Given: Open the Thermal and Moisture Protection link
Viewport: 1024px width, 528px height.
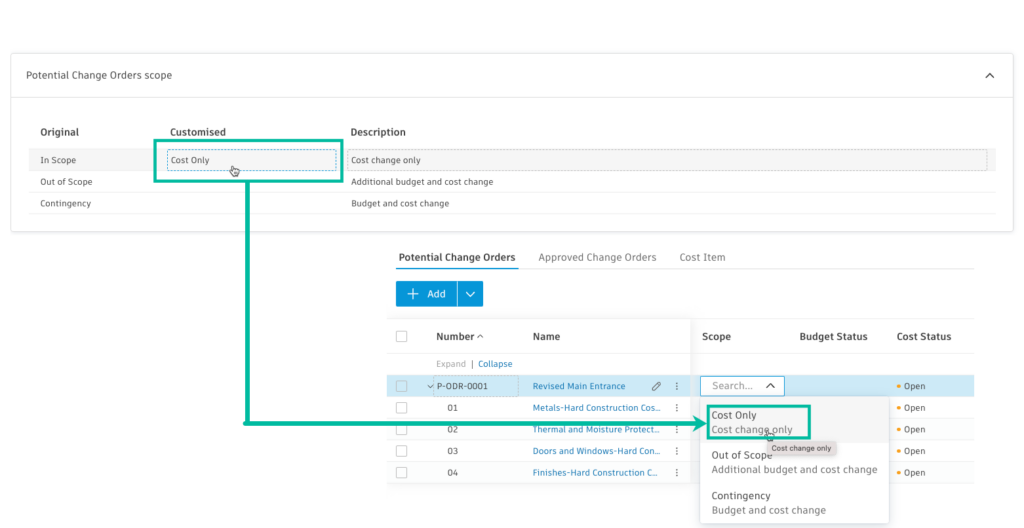Looking at the screenshot, I should (x=596, y=429).
